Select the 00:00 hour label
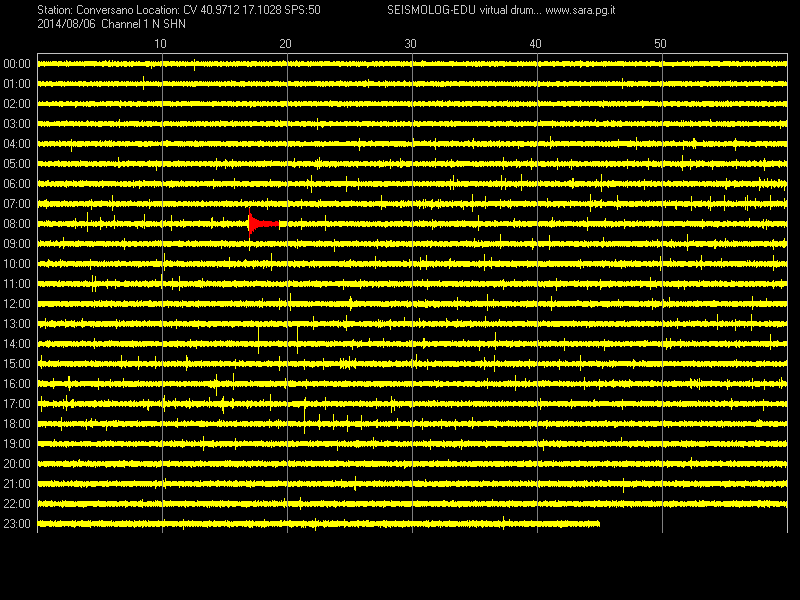Screen dimensions: 800x600 pos(17,64)
